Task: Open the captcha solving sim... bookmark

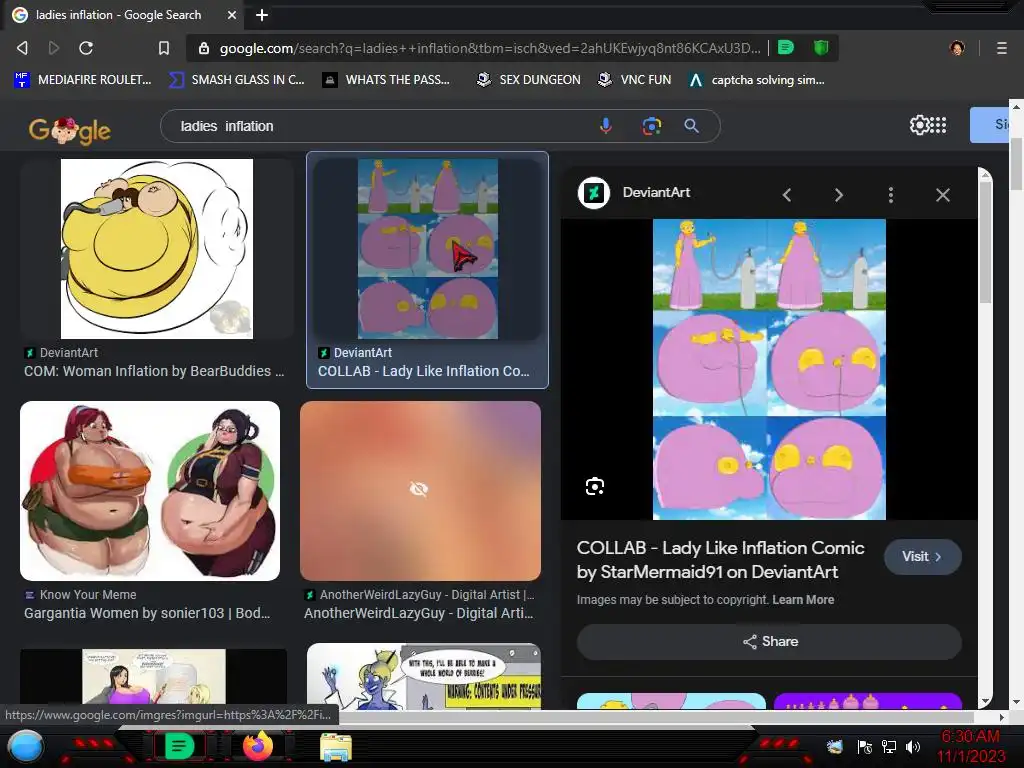Action: click(x=758, y=80)
